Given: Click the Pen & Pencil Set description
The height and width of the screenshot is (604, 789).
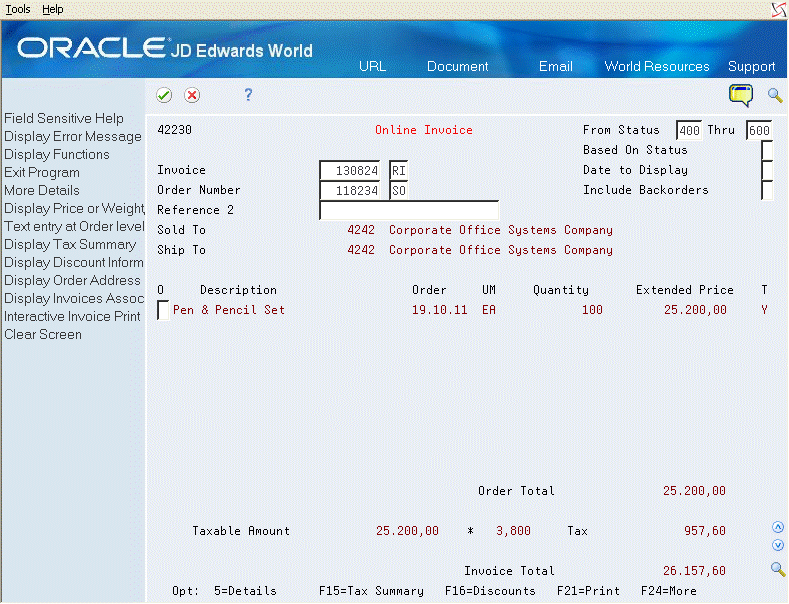Looking at the screenshot, I should pos(229,310).
